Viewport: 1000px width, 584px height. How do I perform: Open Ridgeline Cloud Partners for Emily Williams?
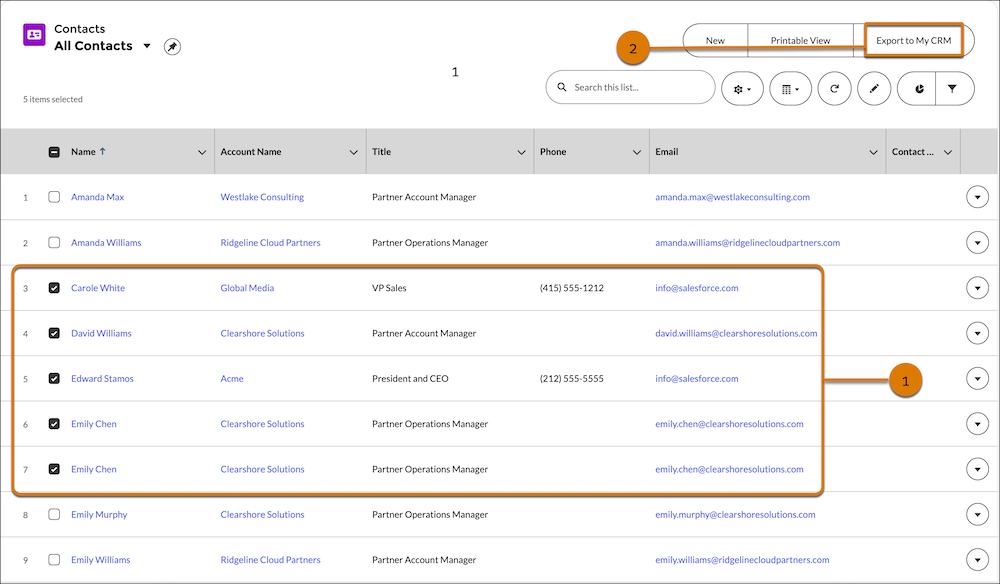coord(270,559)
